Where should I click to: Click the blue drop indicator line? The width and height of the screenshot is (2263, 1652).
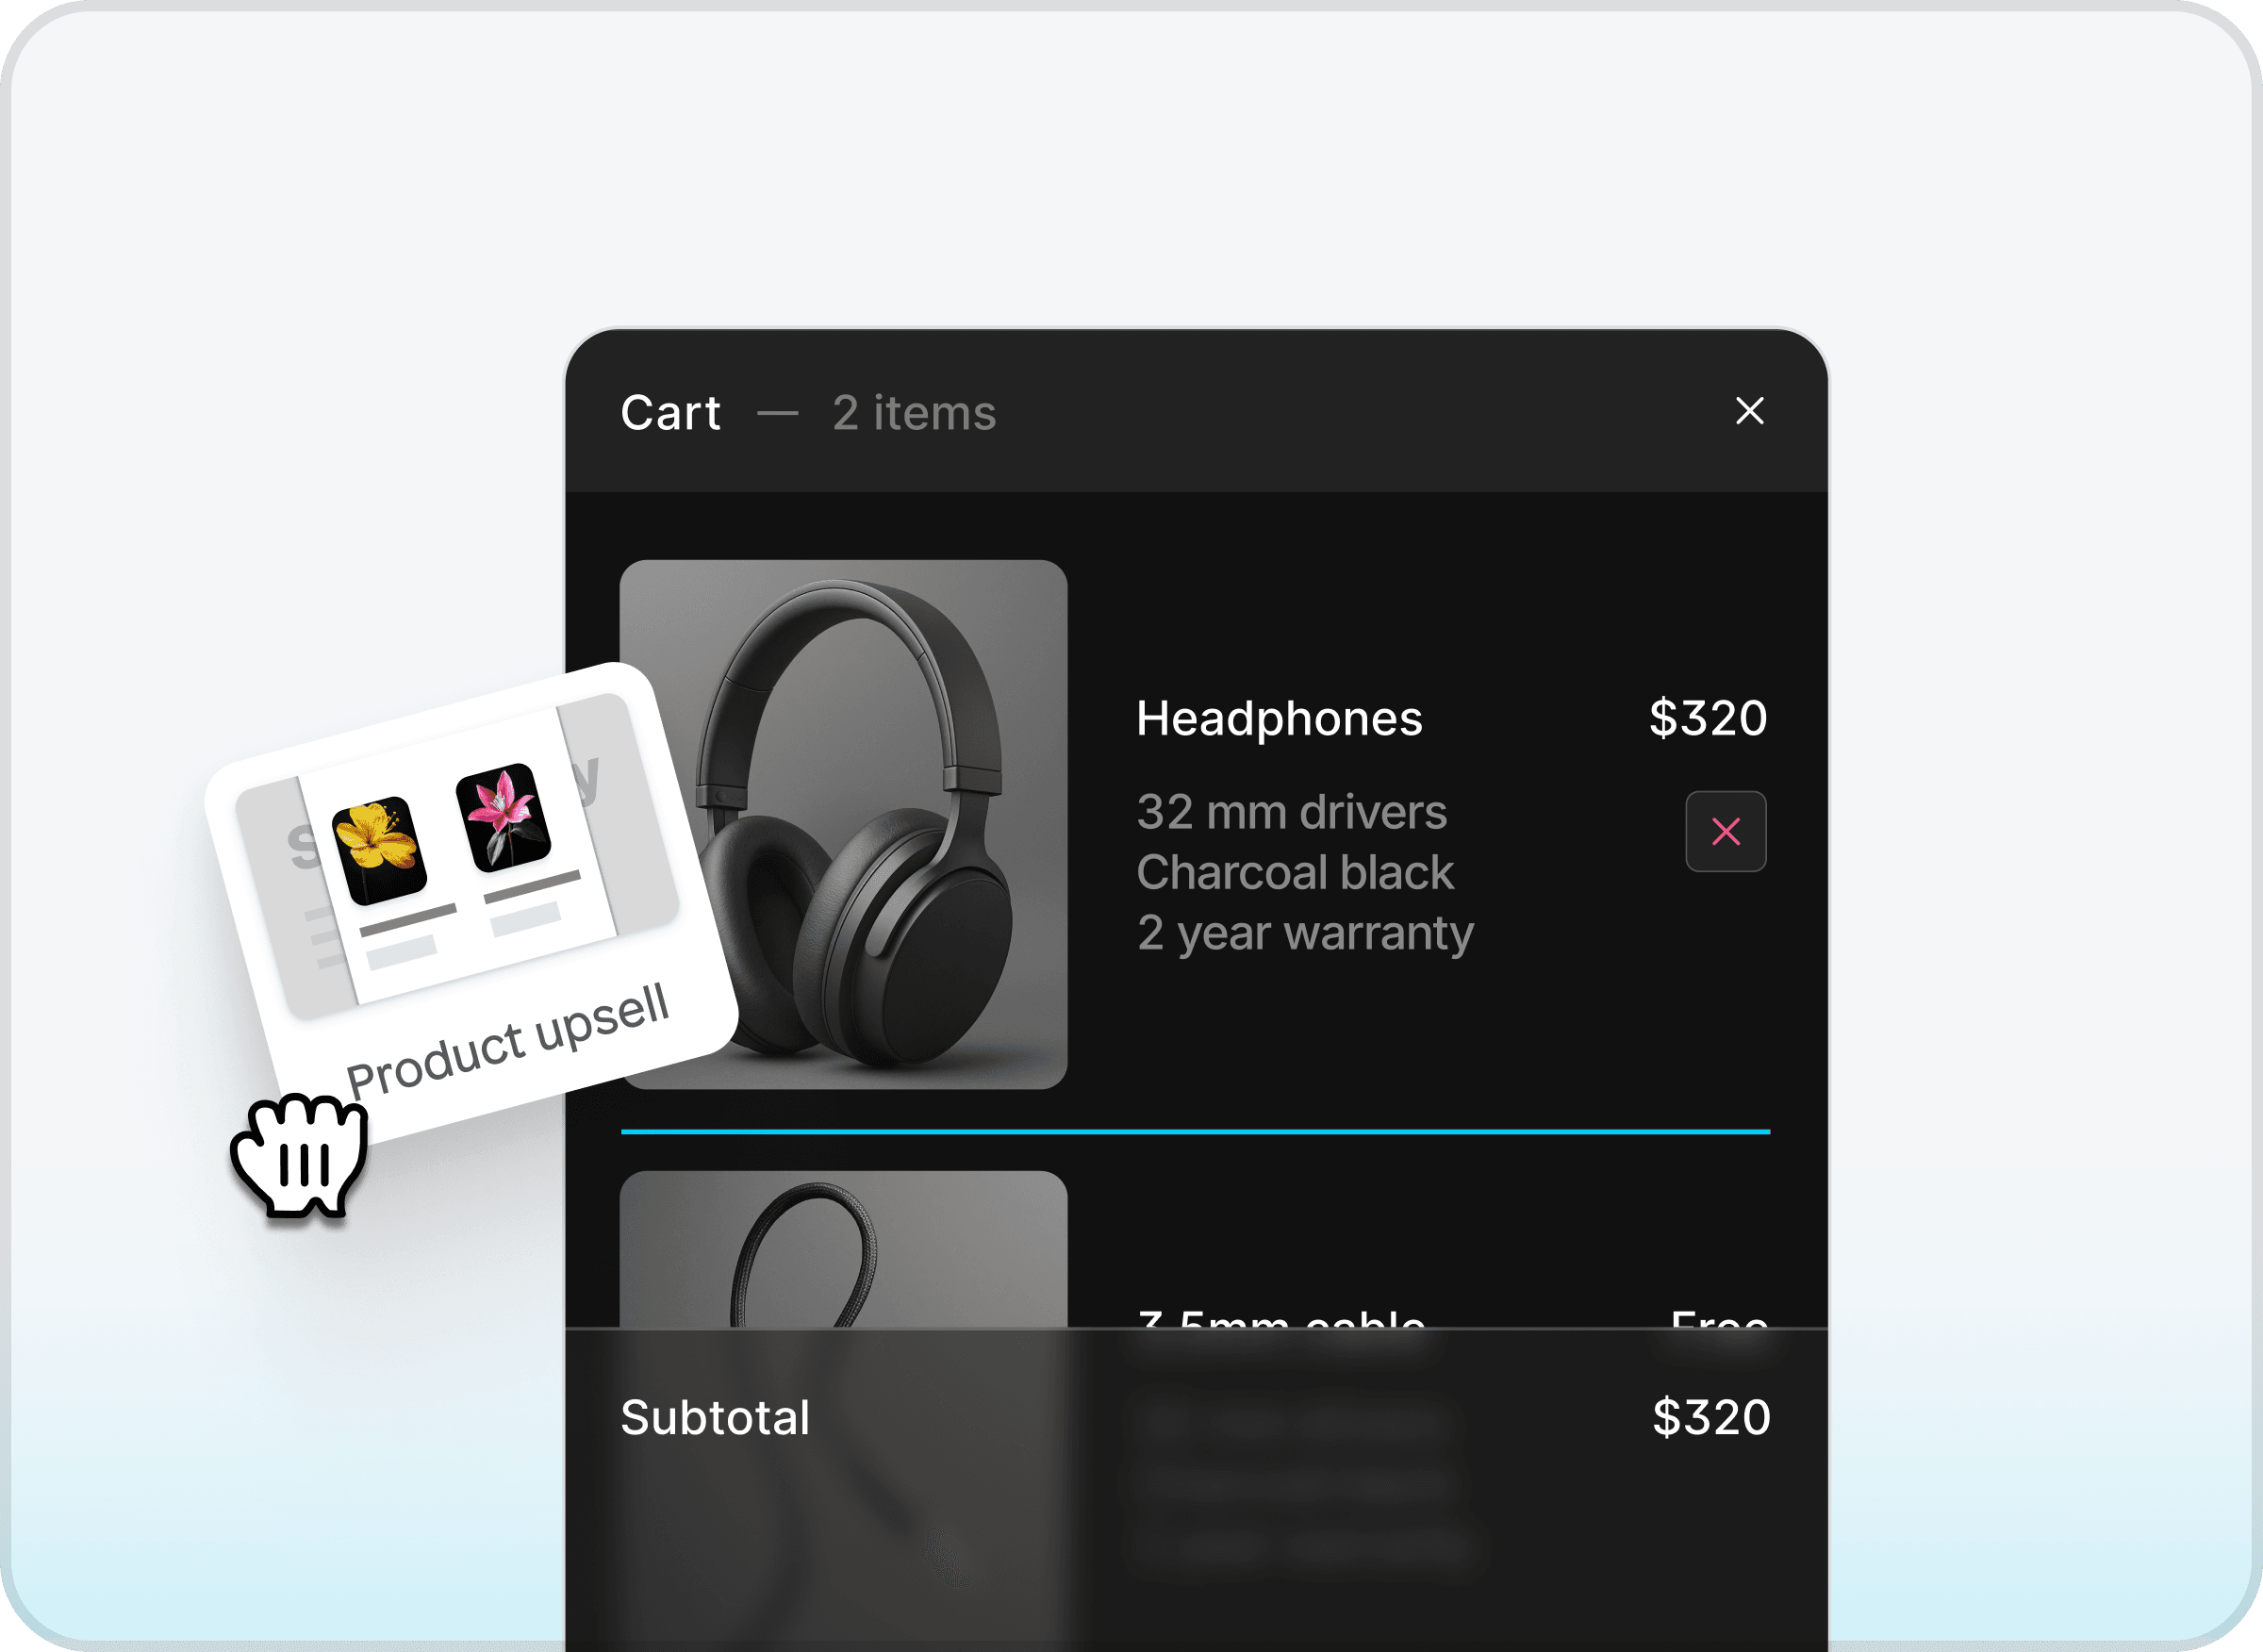pyautogui.click(x=1195, y=1131)
